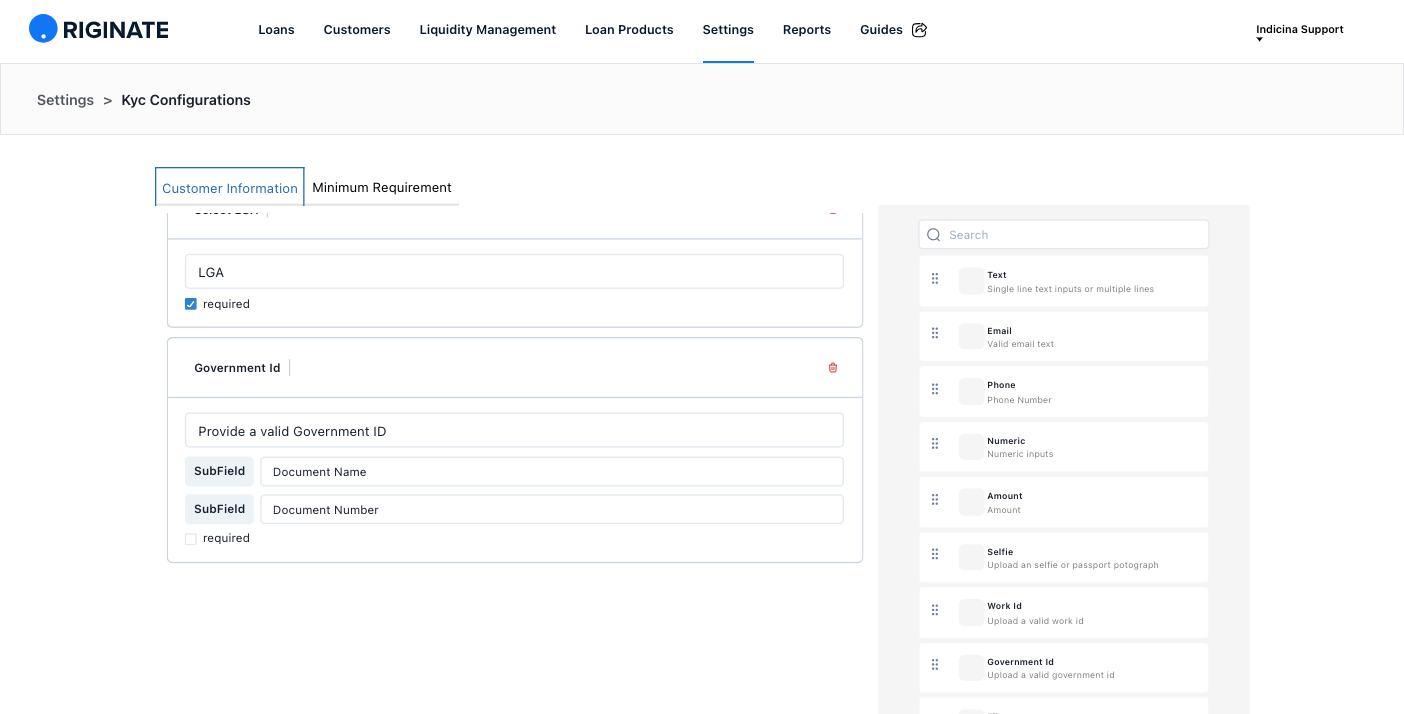Select 'Upload a valid work id' text
The width and height of the screenshot is (1404, 714).
click(x=1035, y=621)
